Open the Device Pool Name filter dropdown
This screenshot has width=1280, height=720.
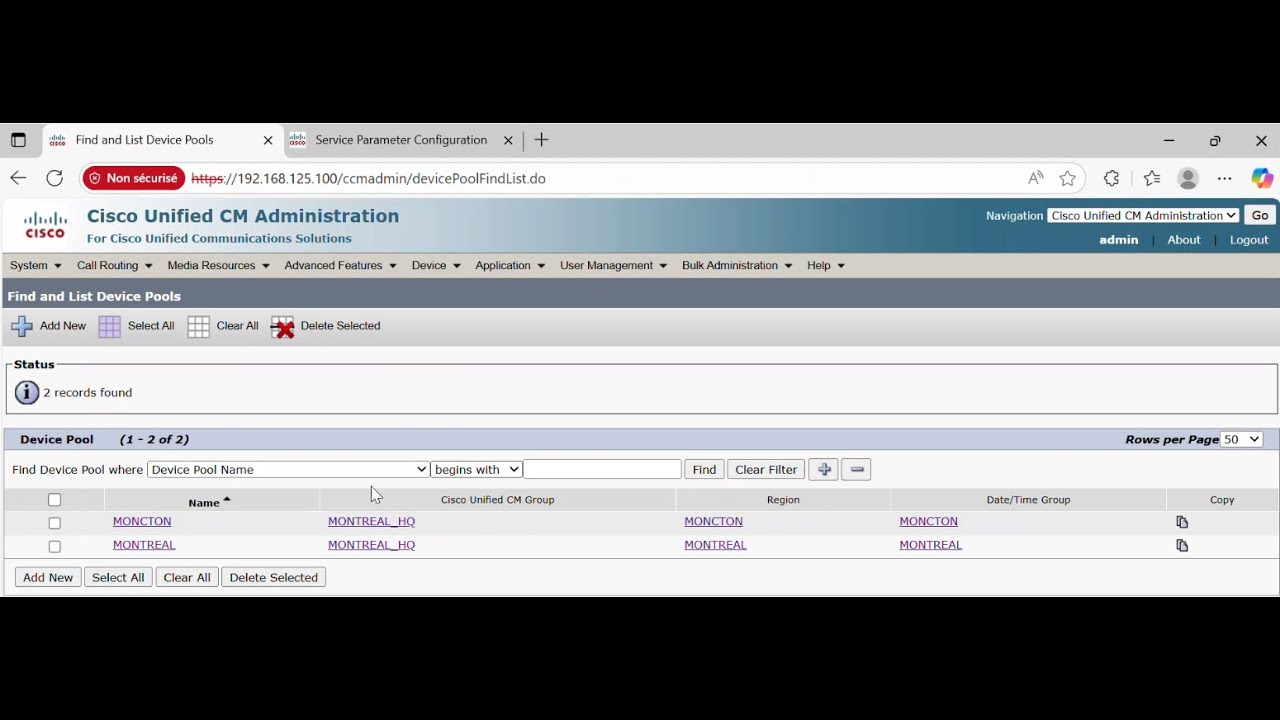coord(288,470)
